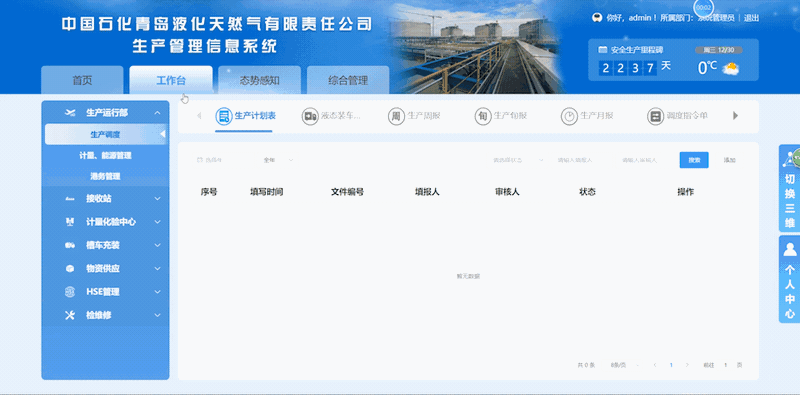The width and height of the screenshot is (800, 395).
Task: Open the 调度指令单 icon
Action: pyautogui.click(x=655, y=116)
